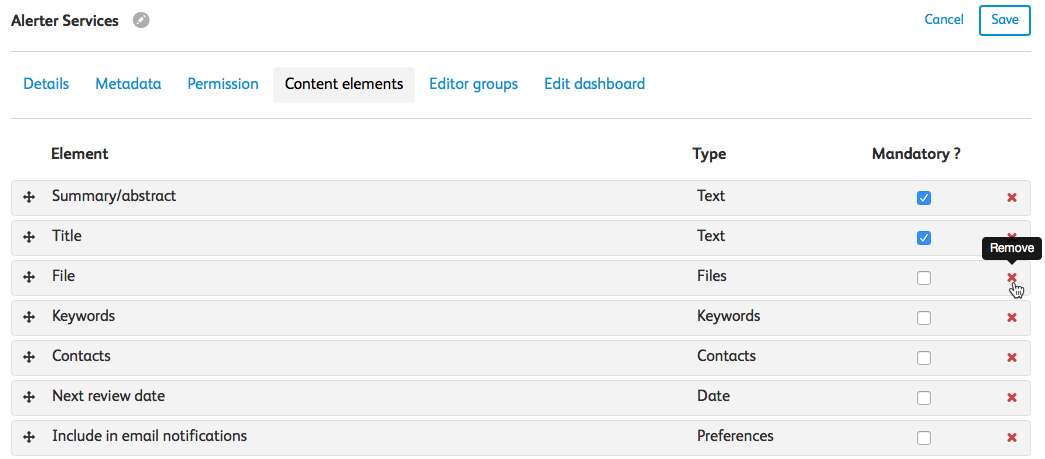1045x459 pixels.
Task: Mark the File element as mandatory
Action: (924, 278)
